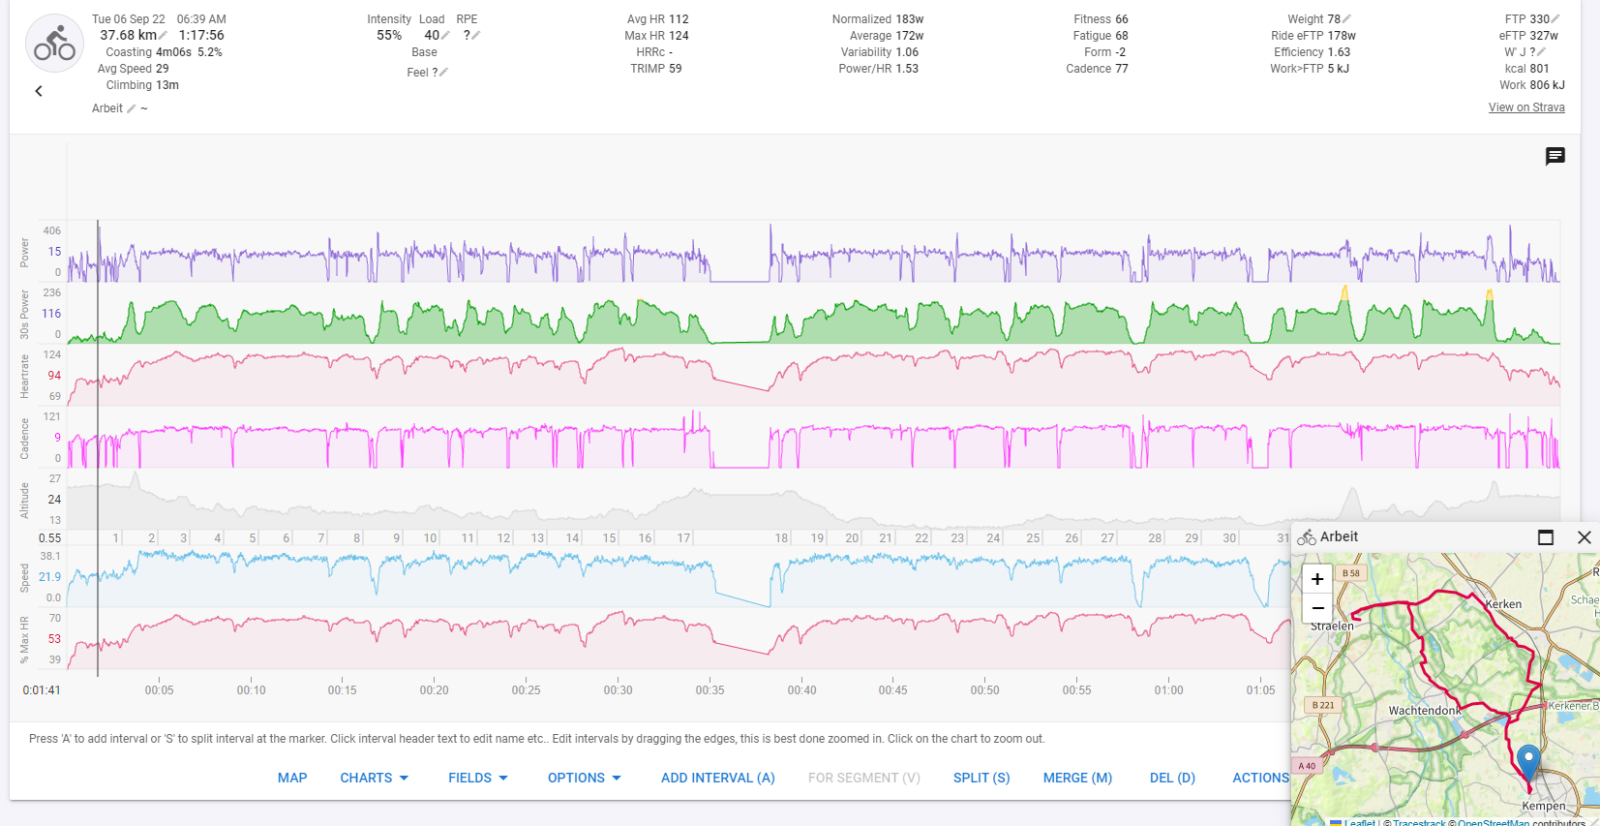Click the 00:30 time axis label
The height and width of the screenshot is (826, 1600).
pyautogui.click(x=618, y=690)
